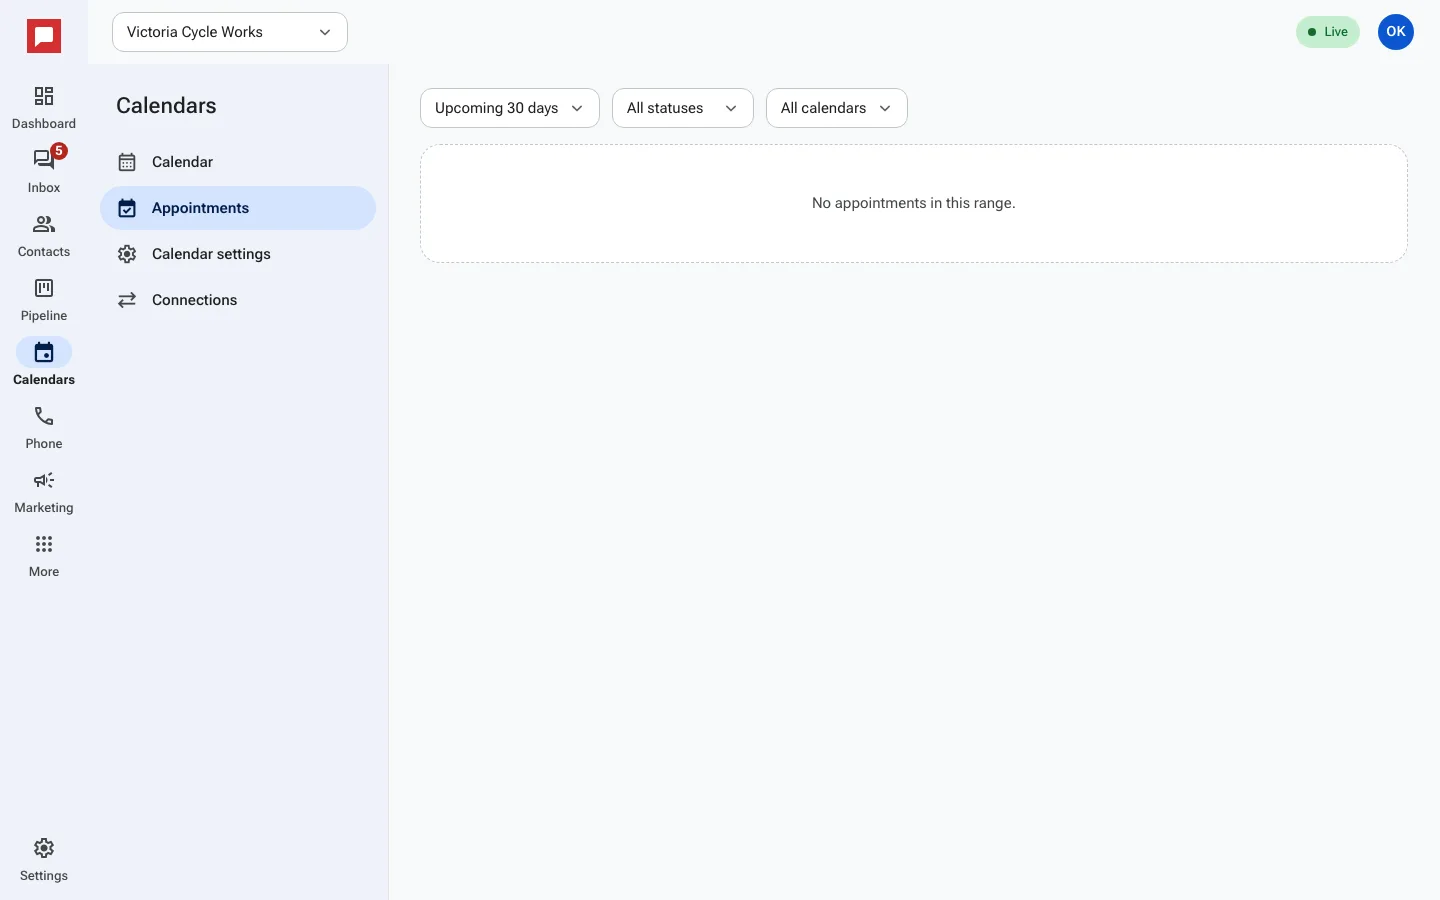Open Settings gear in sidebar
This screenshot has width=1440, height=900.
coord(44,860)
